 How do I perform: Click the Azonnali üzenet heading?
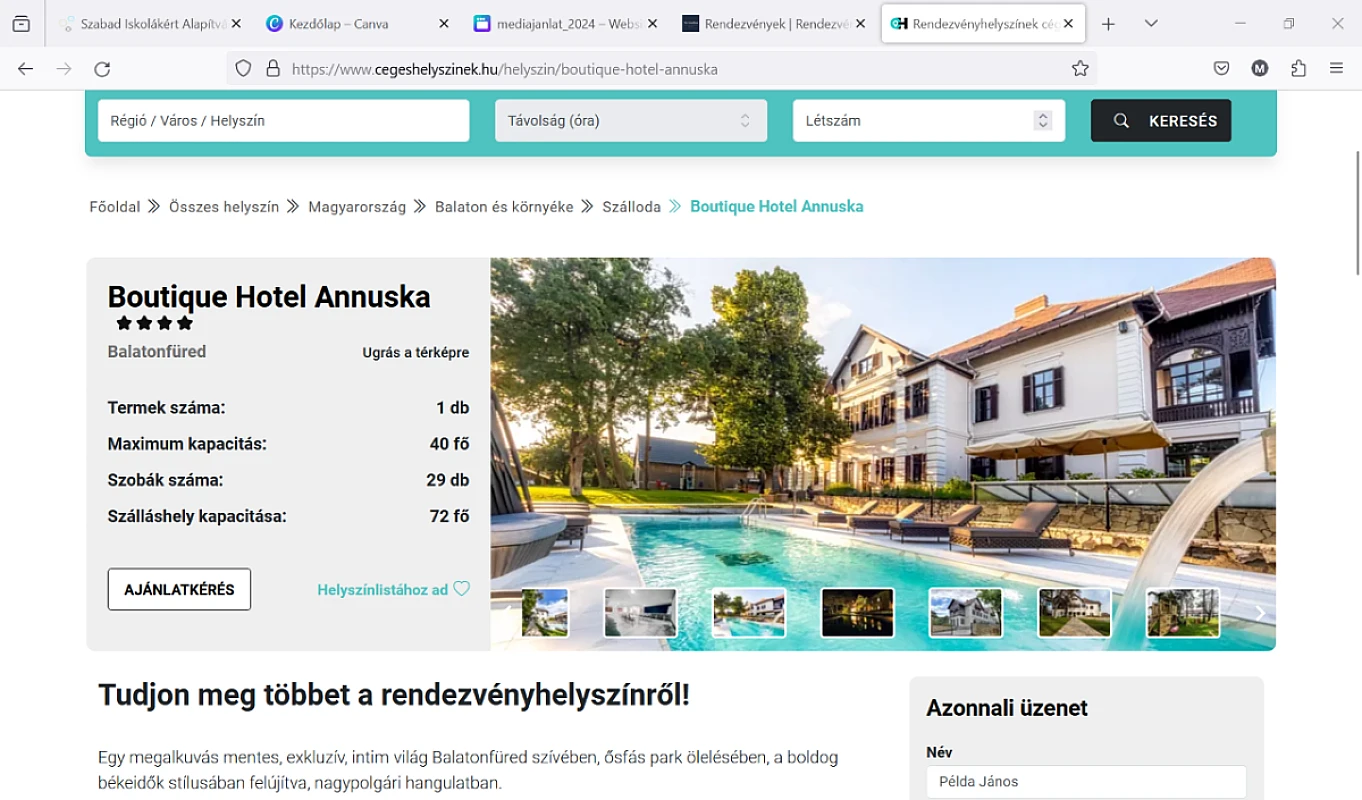coord(1007,708)
